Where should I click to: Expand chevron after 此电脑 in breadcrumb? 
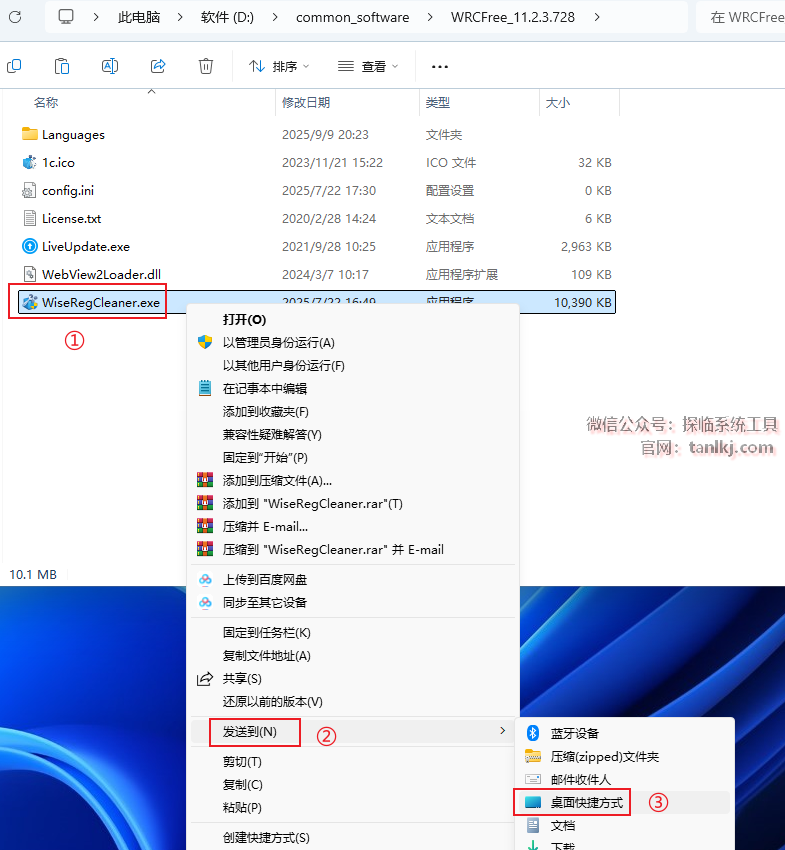point(180,17)
